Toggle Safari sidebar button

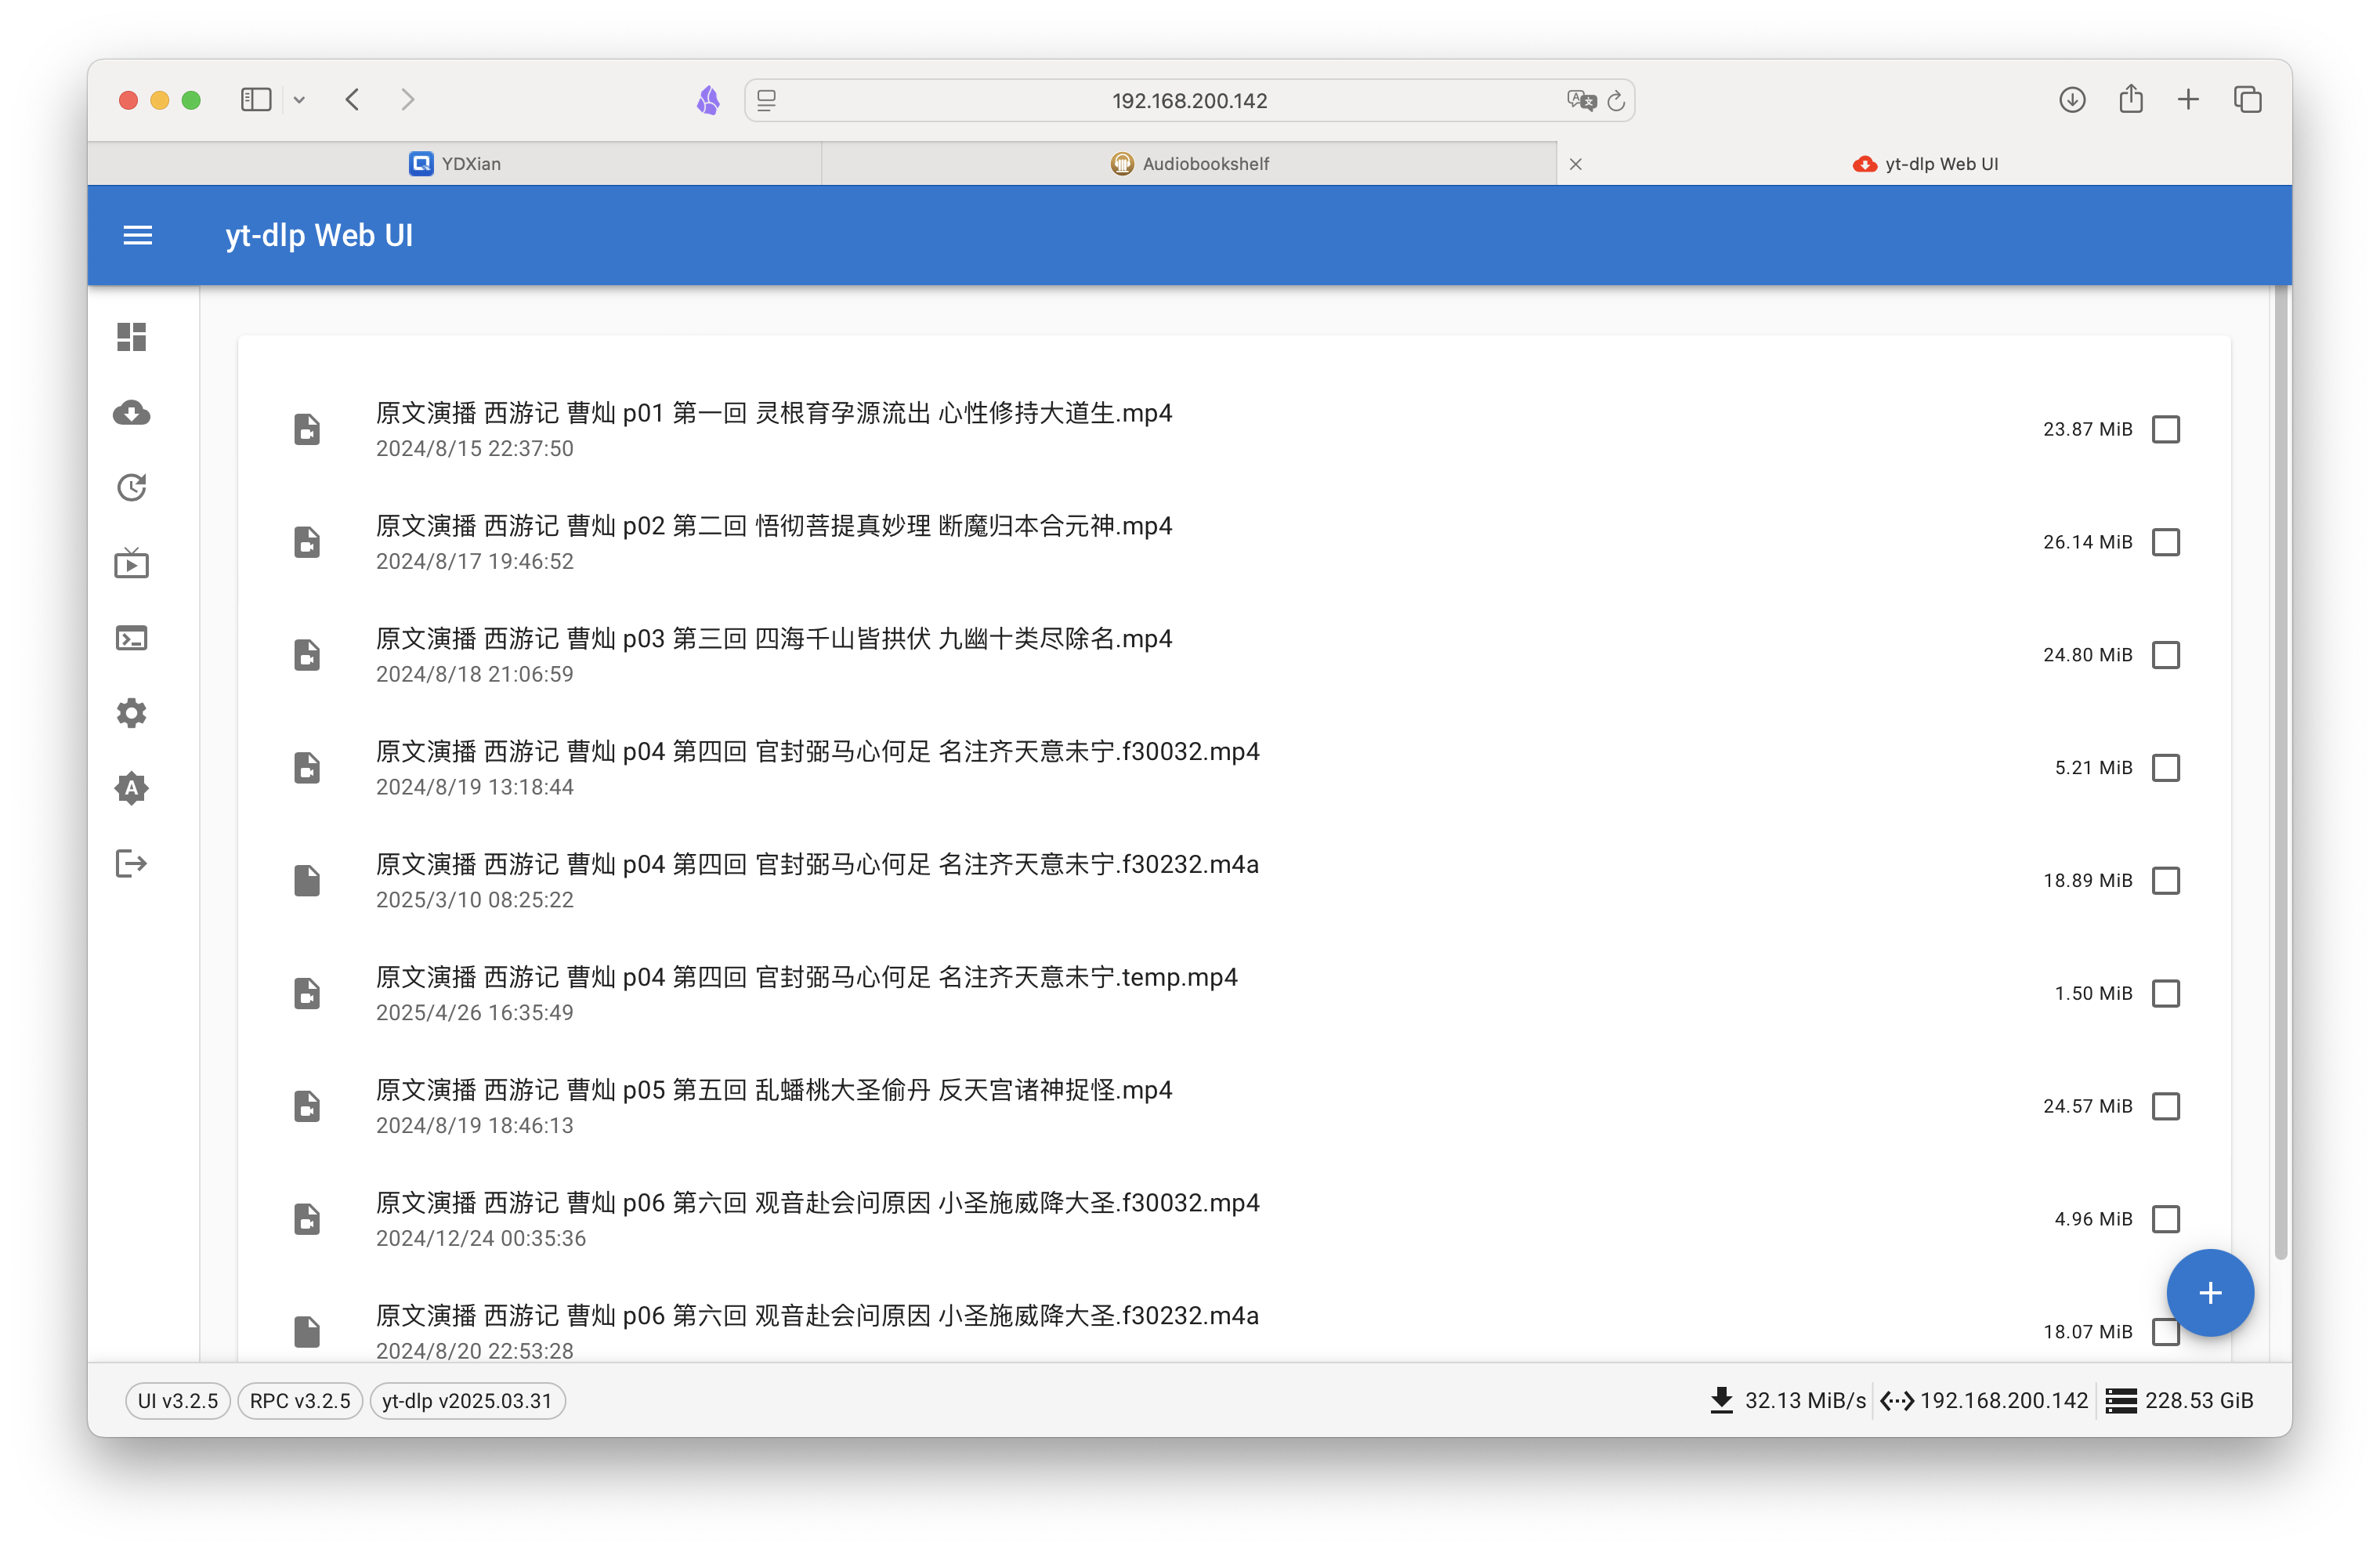coord(256,100)
